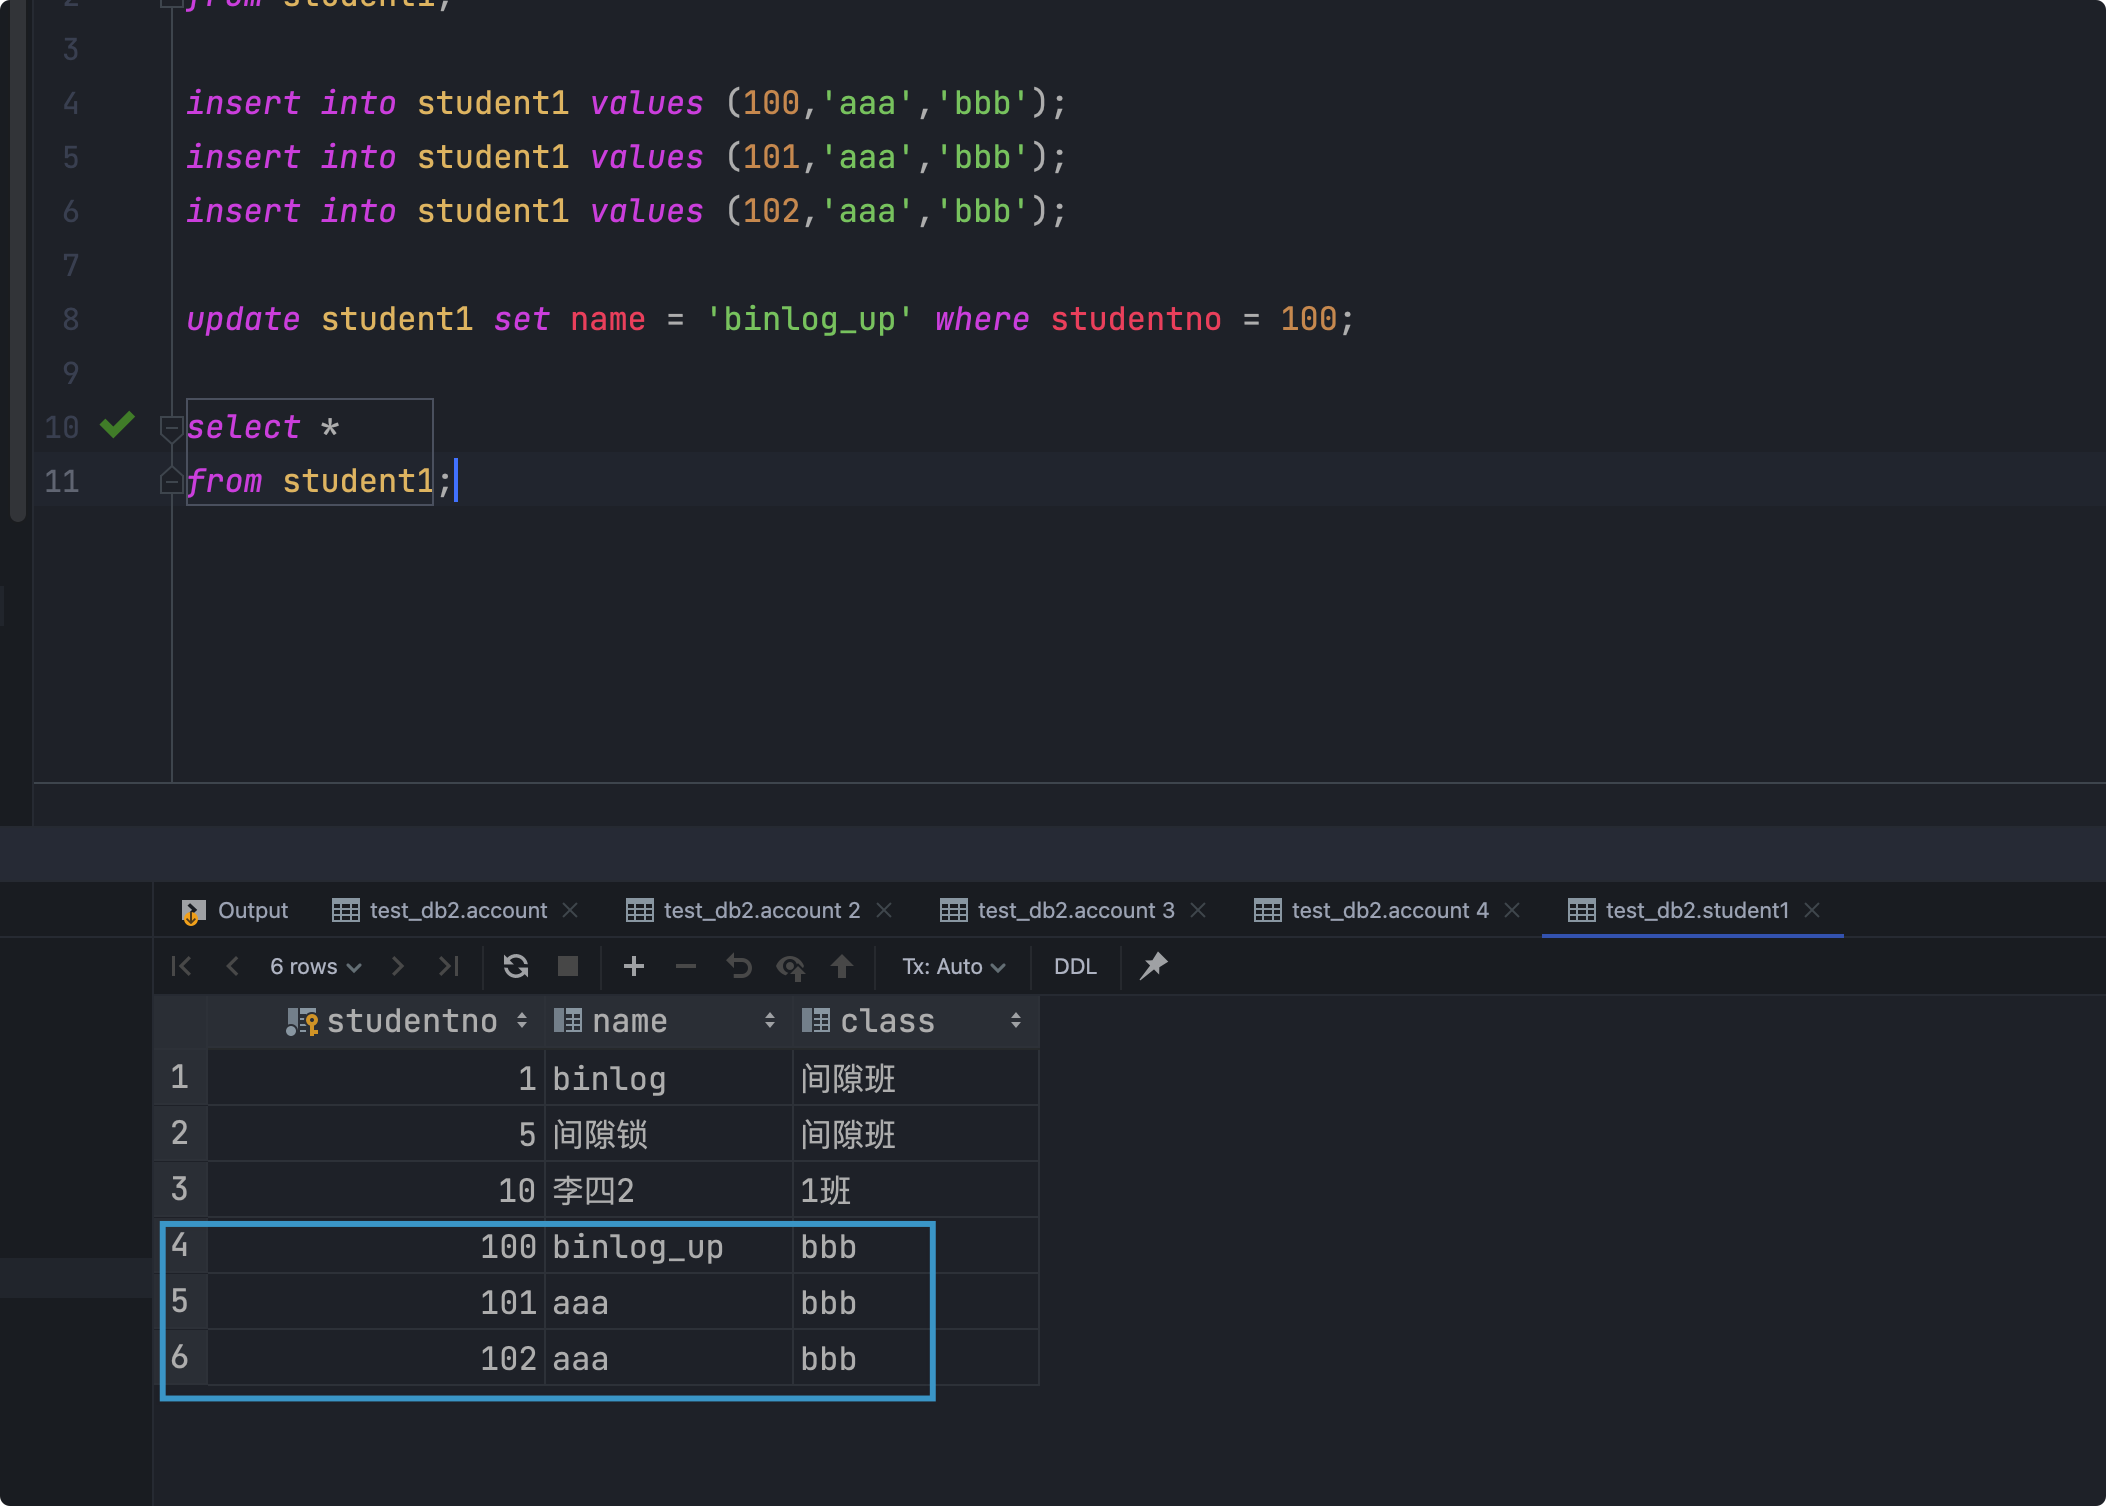Toggle sorting on the class column
The image size is (2106, 1506).
pyautogui.click(x=1015, y=1021)
